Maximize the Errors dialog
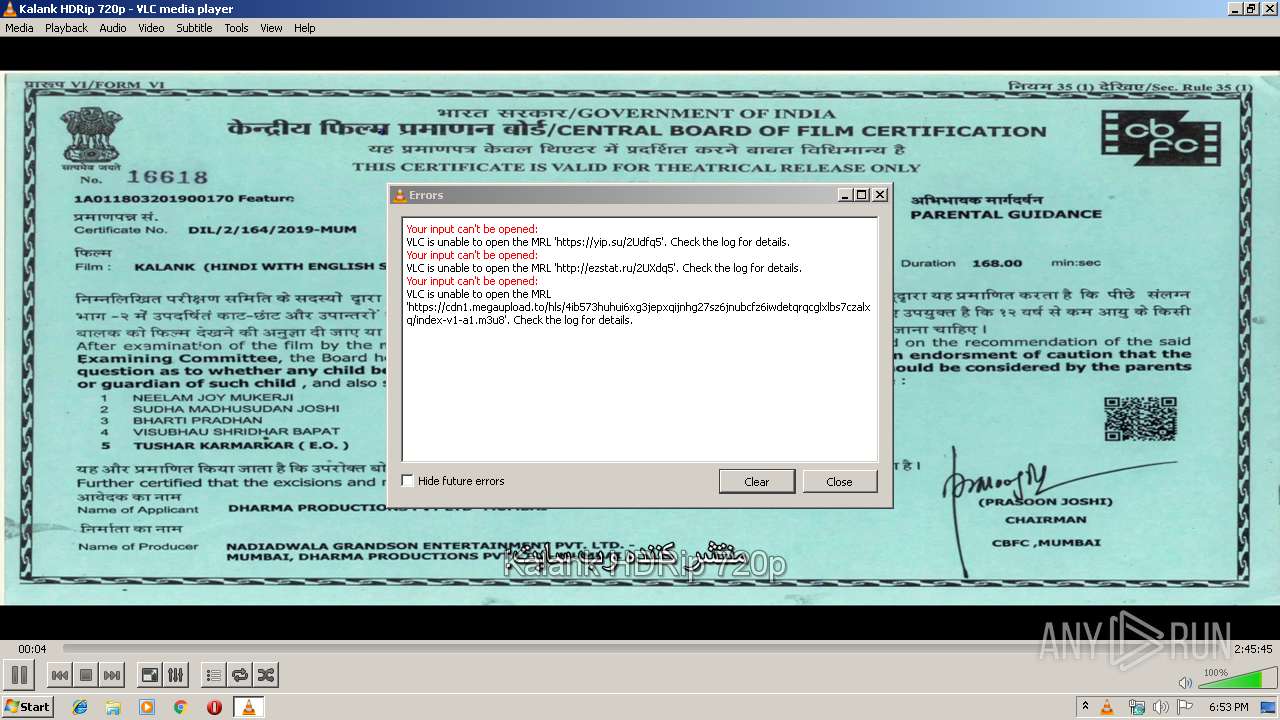 [862, 195]
